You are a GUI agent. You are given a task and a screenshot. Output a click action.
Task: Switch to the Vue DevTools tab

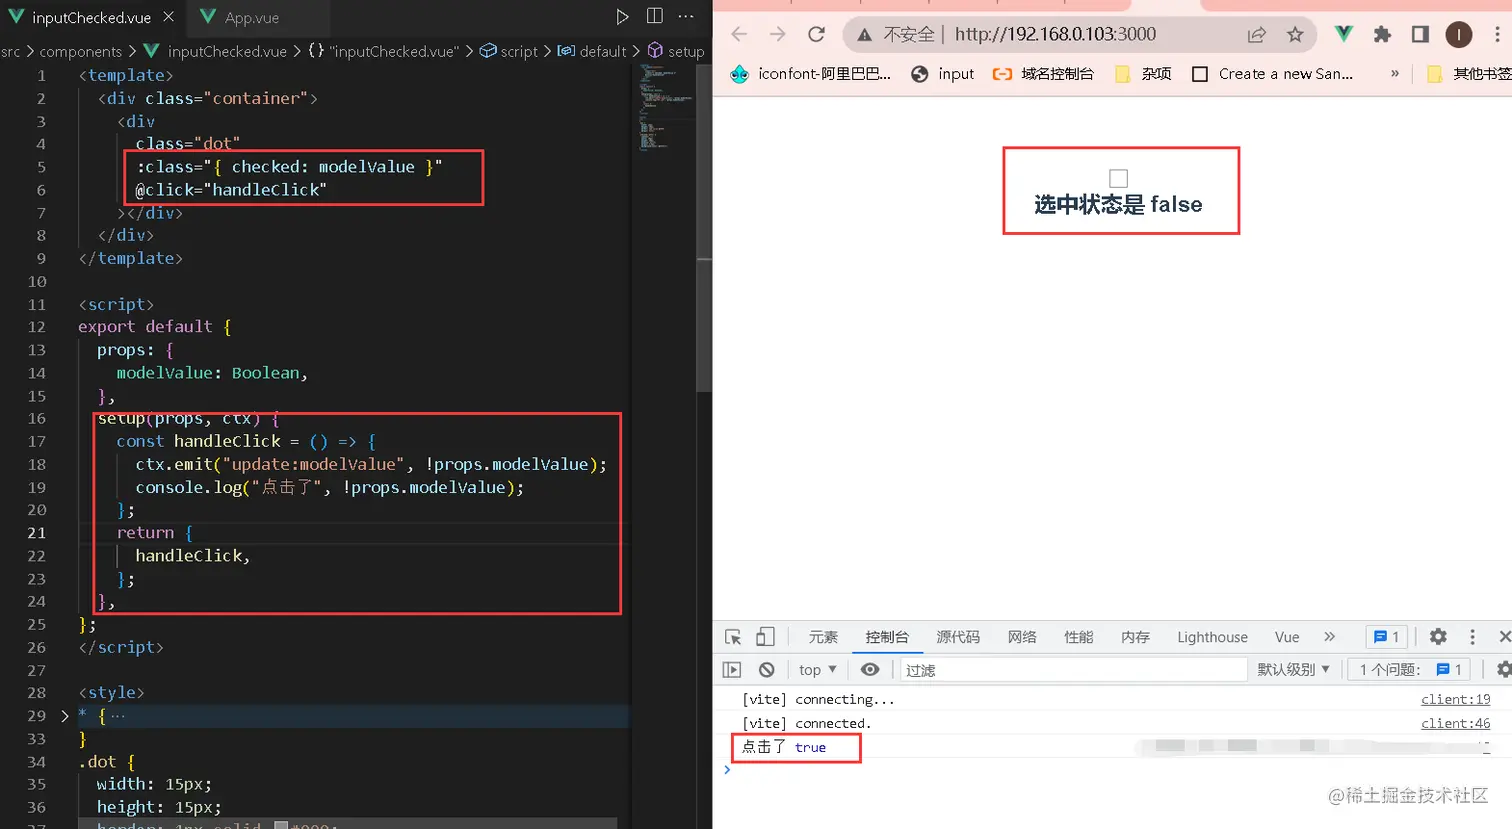(x=1287, y=637)
